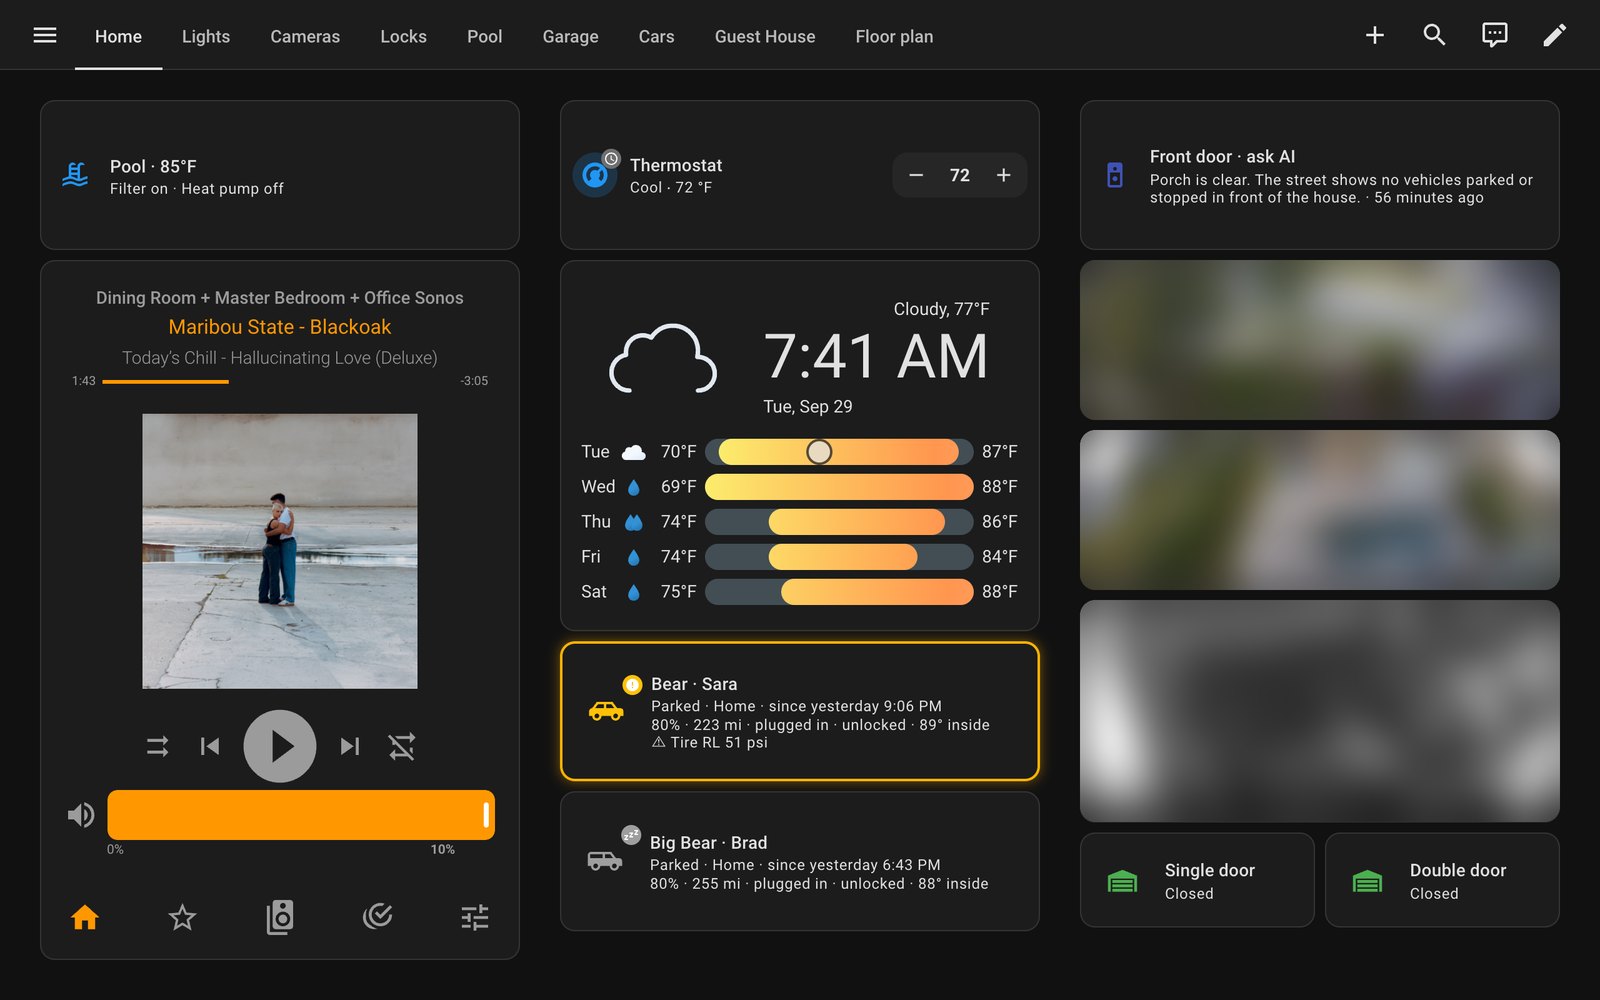The height and width of the screenshot is (1000, 1600).
Task: Open the hamburger sidebar menu
Action: click(45, 36)
